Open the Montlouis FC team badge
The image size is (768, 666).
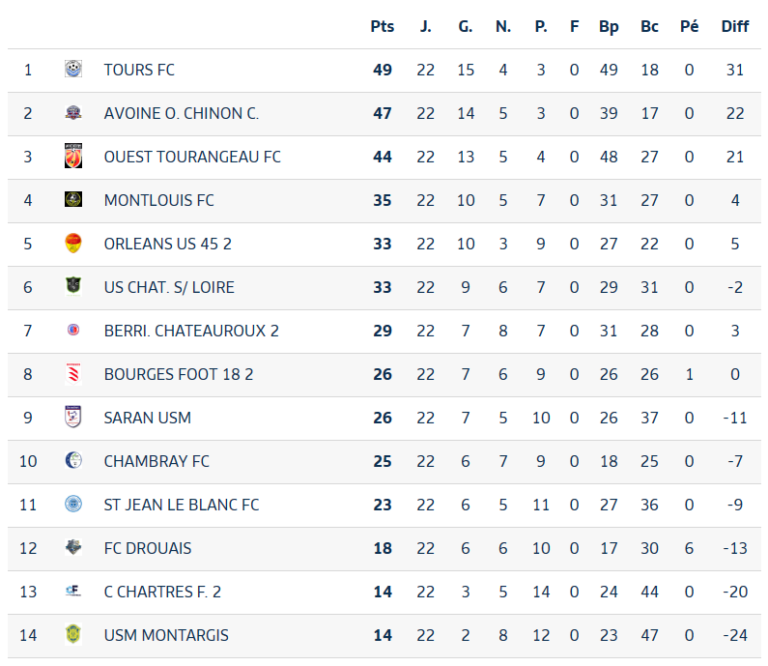pyautogui.click(x=73, y=199)
